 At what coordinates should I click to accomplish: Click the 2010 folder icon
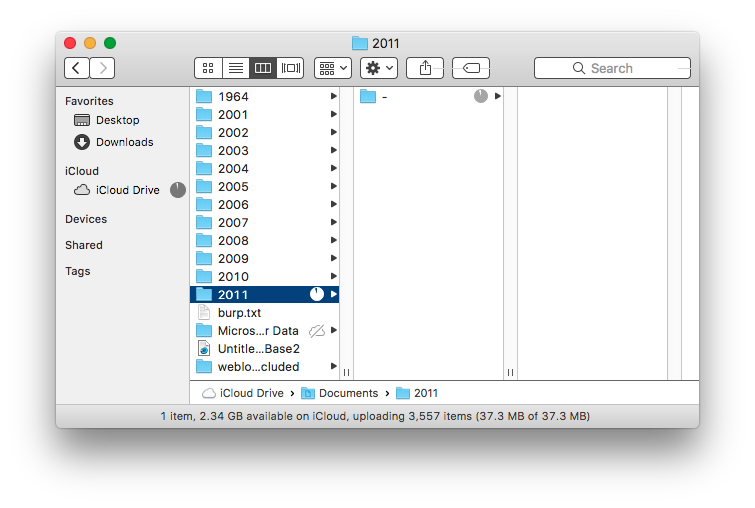204,276
